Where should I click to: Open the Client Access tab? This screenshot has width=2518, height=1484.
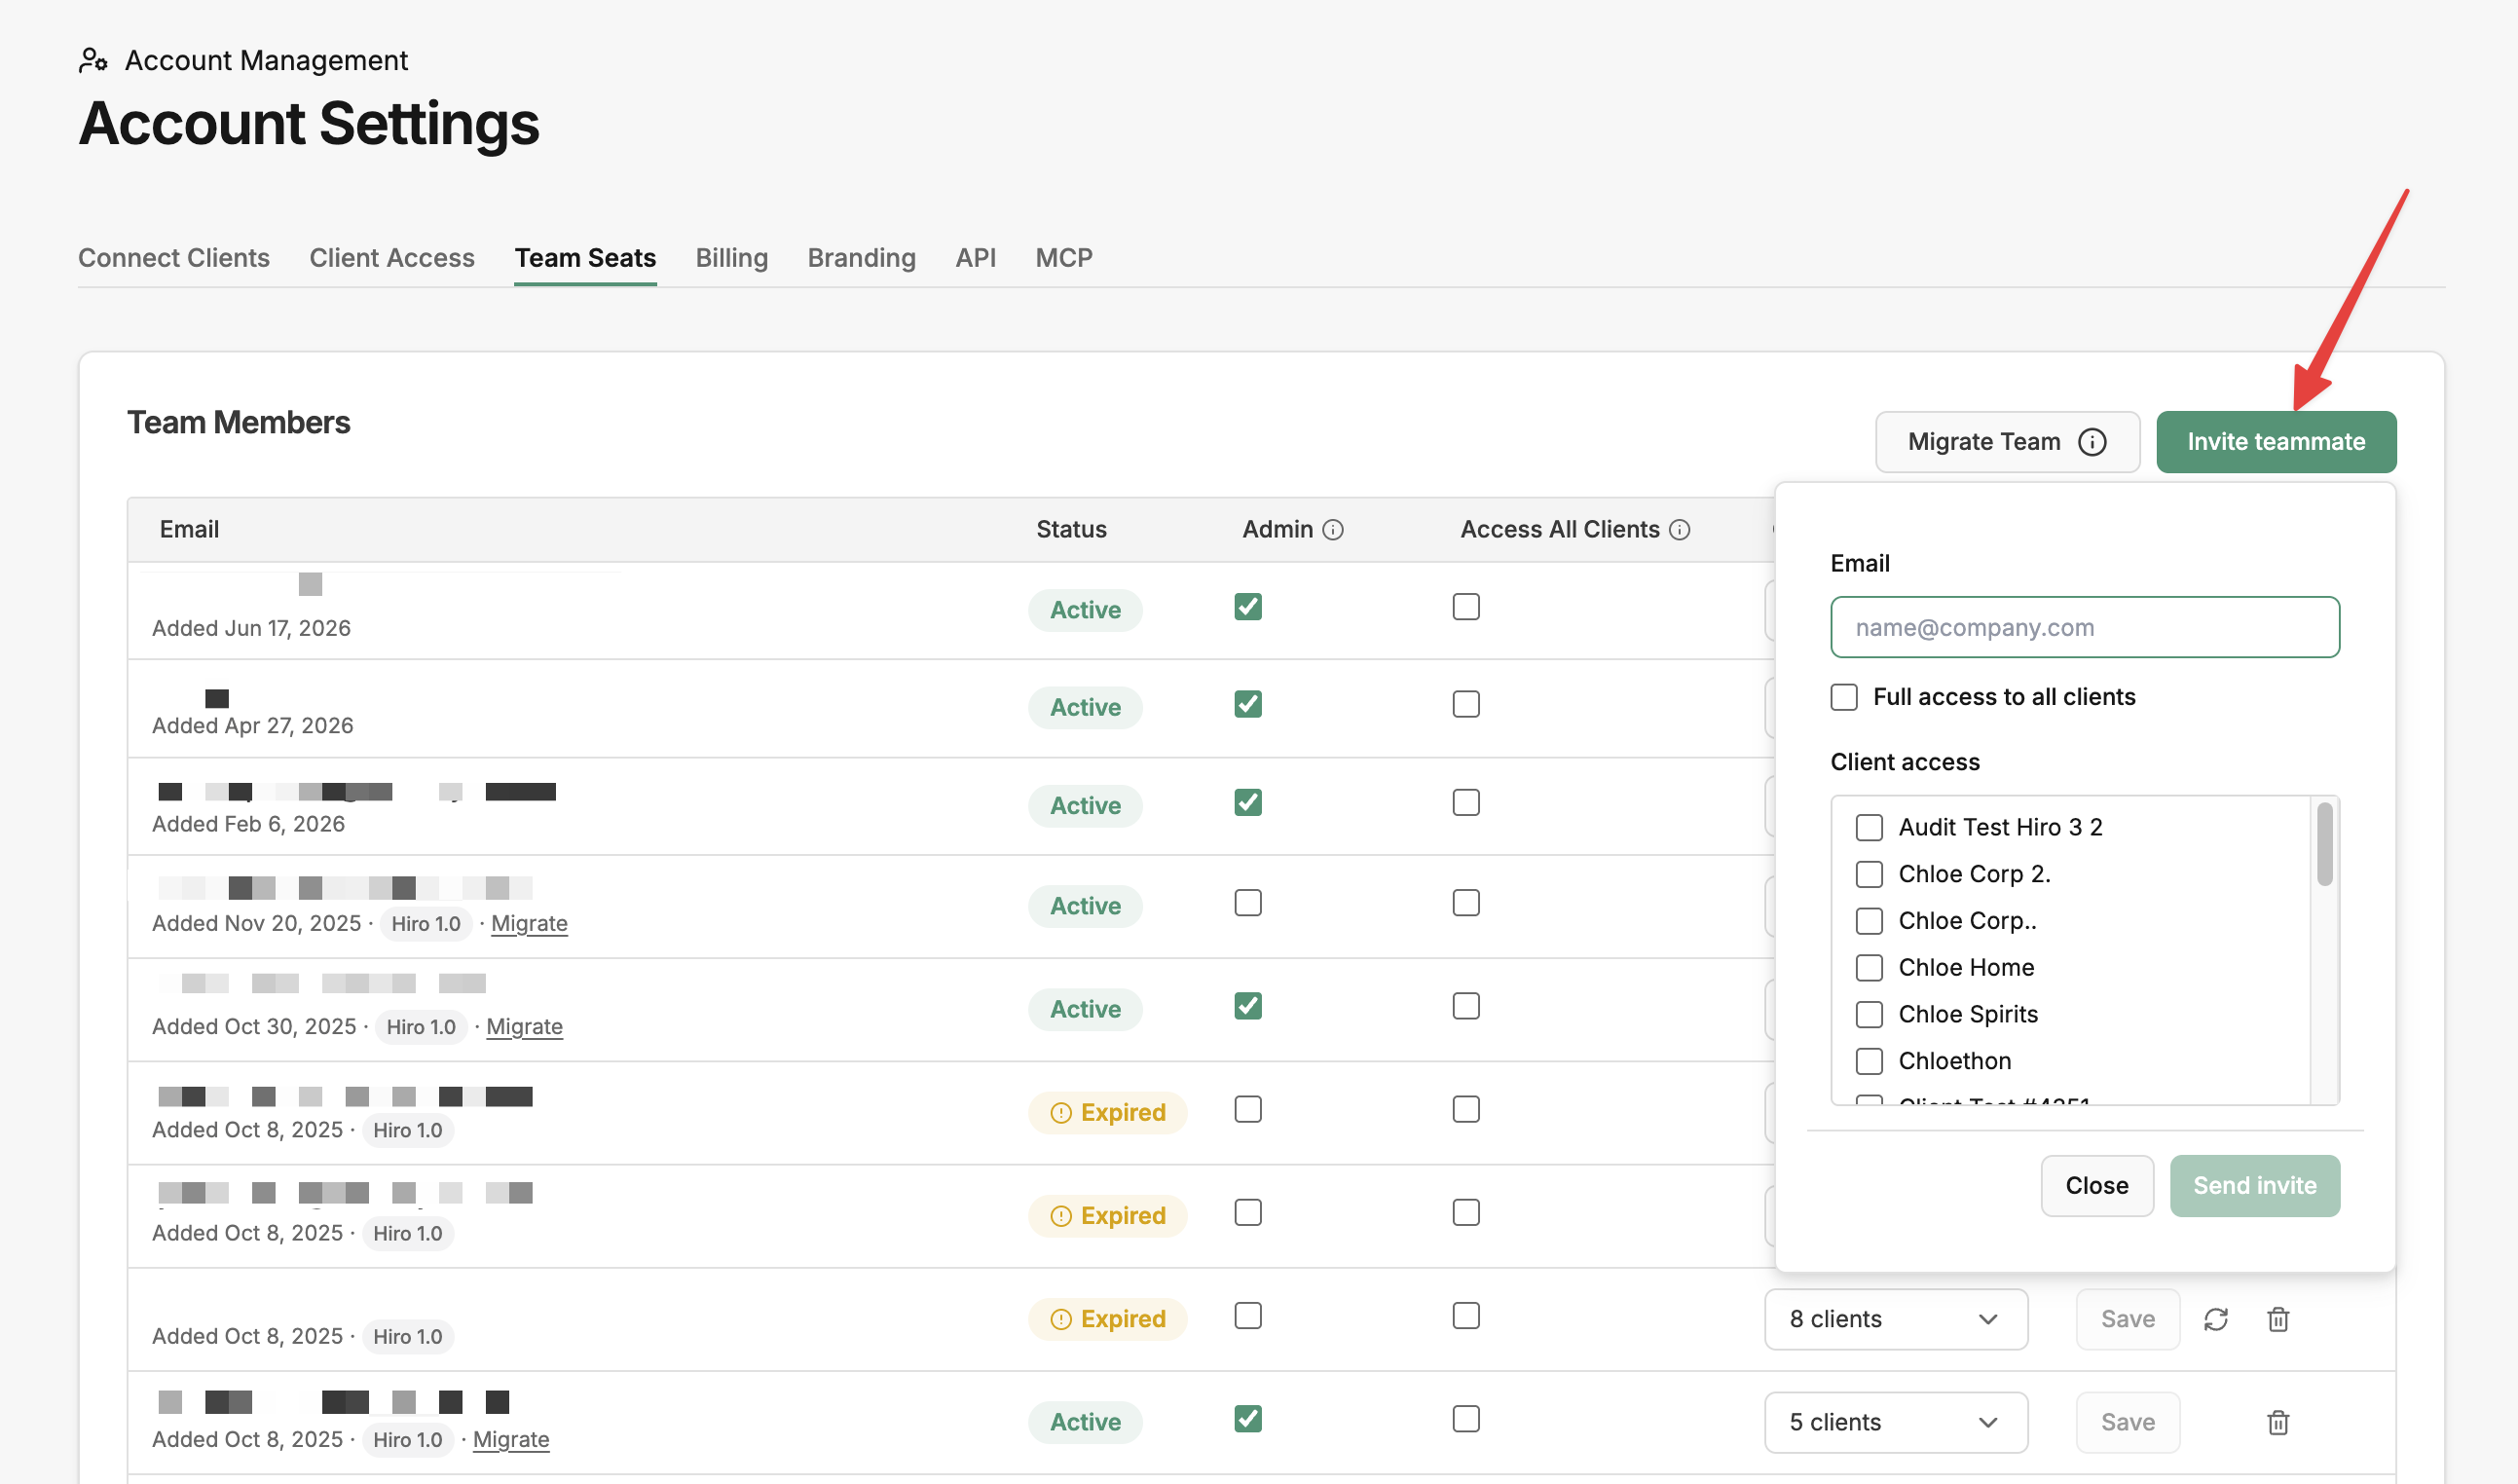(x=392, y=258)
